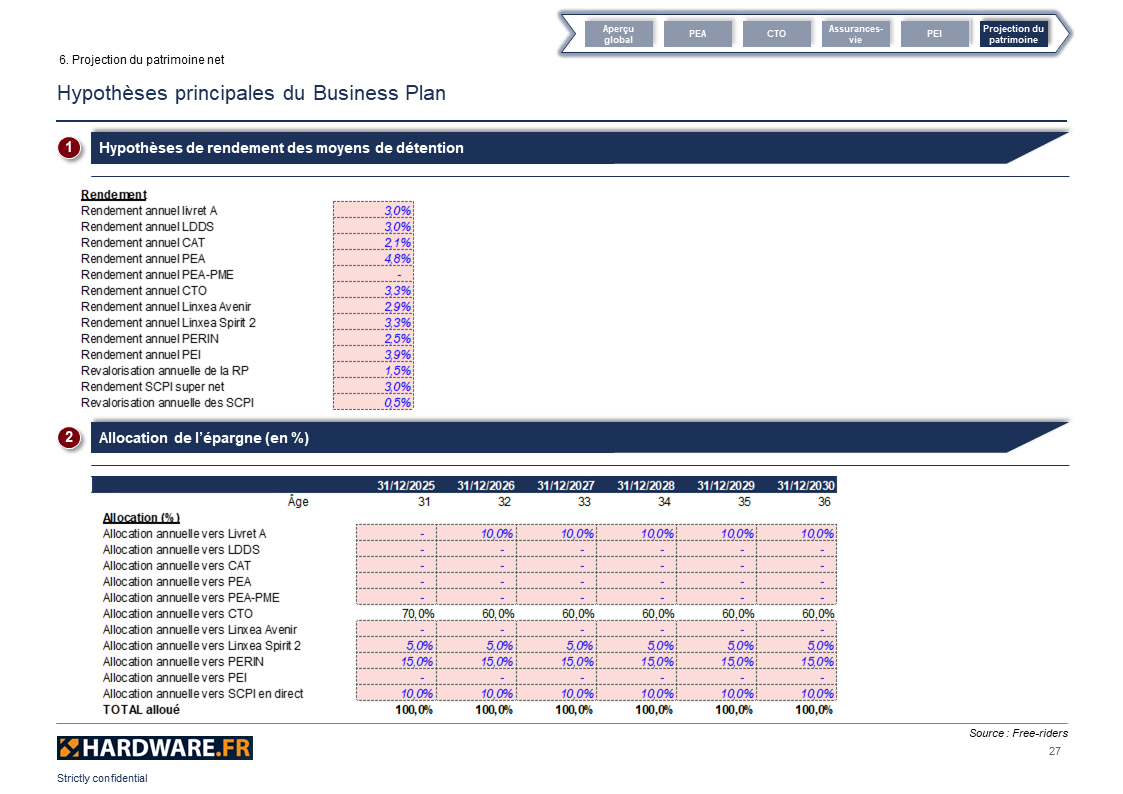
Task: Click the Âge value 36
Action: click(x=824, y=501)
